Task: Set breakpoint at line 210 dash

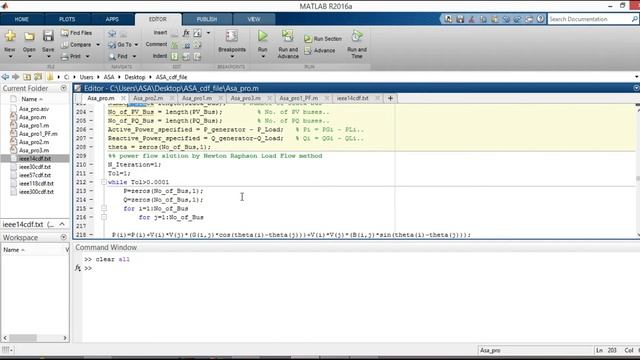Action: 91,164
